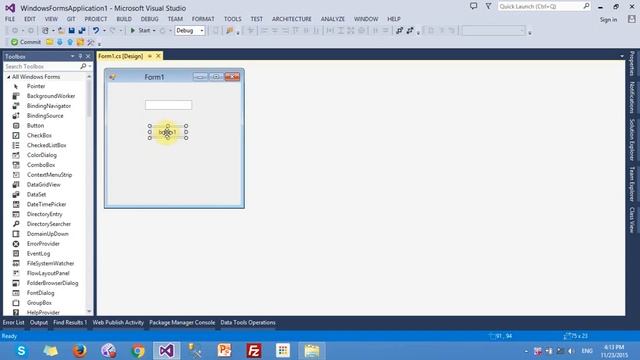640x360 pixels.
Task: Open the FILE menu
Action: click(10, 19)
